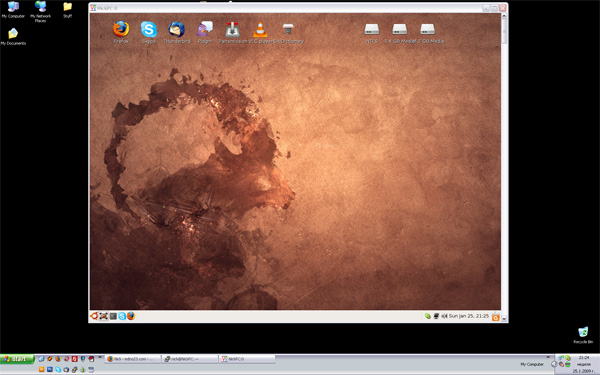The width and height of the screenshot is (600, 375).
Task: Open the Recycle Bin desktop icon
Action: (x=583, y=335)
